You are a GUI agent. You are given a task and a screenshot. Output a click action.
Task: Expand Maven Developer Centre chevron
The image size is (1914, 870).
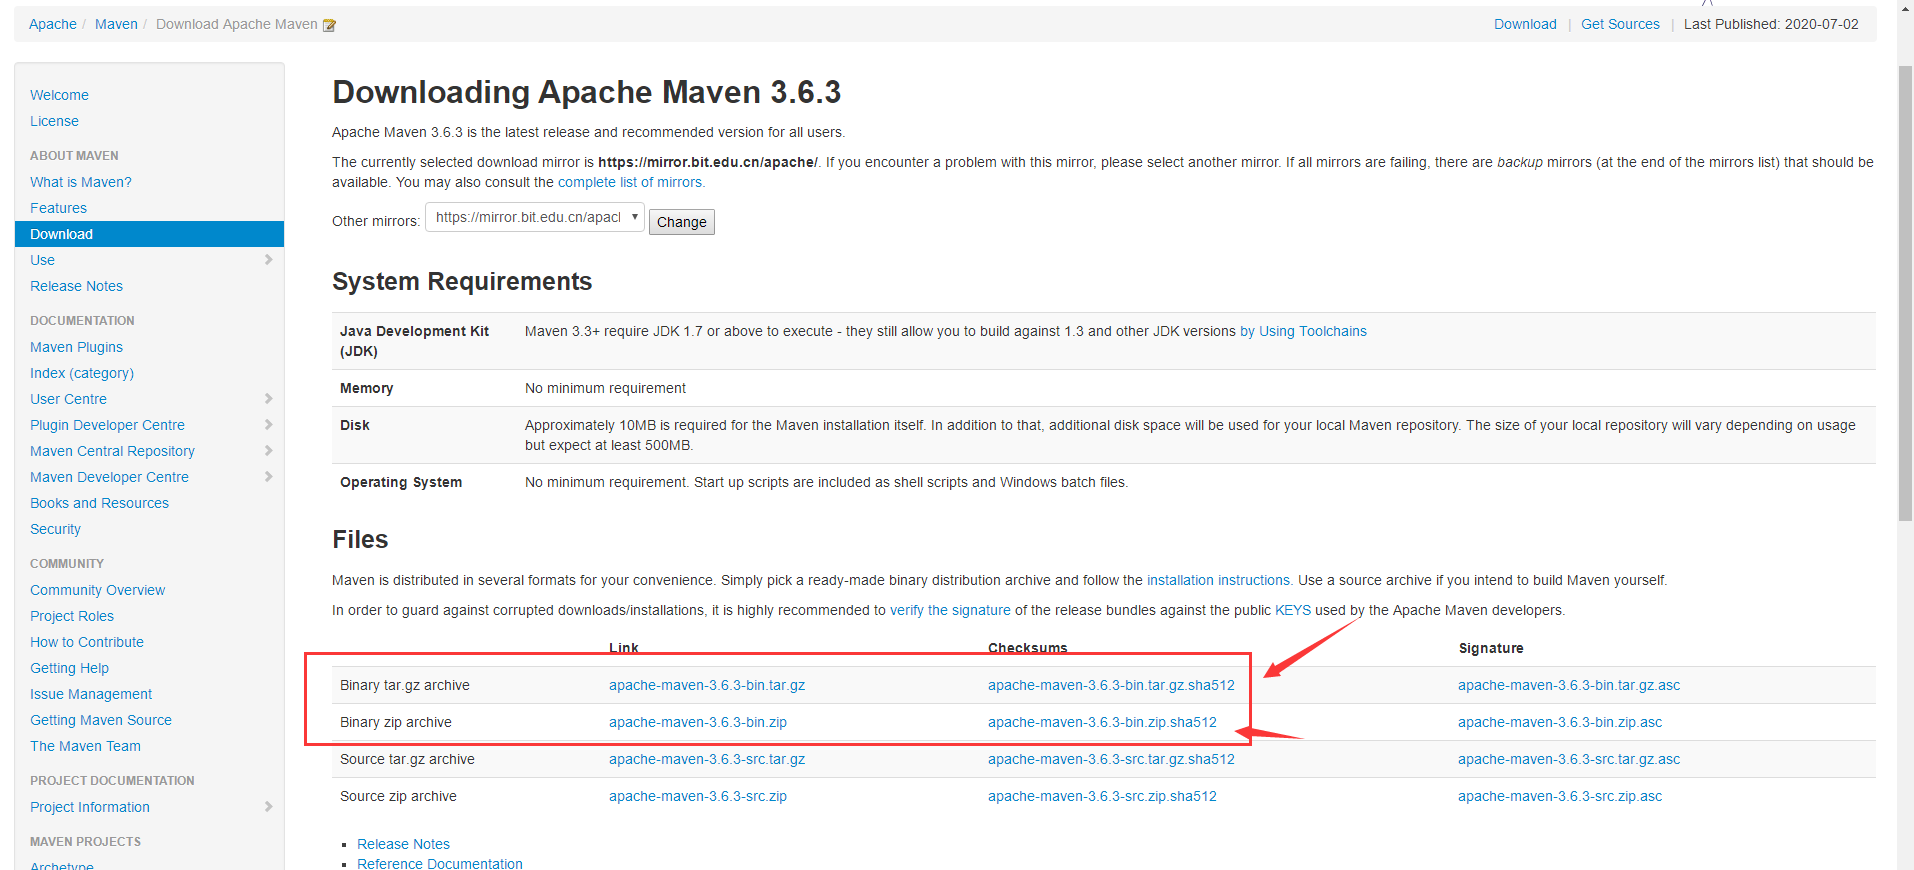point(268,477)
